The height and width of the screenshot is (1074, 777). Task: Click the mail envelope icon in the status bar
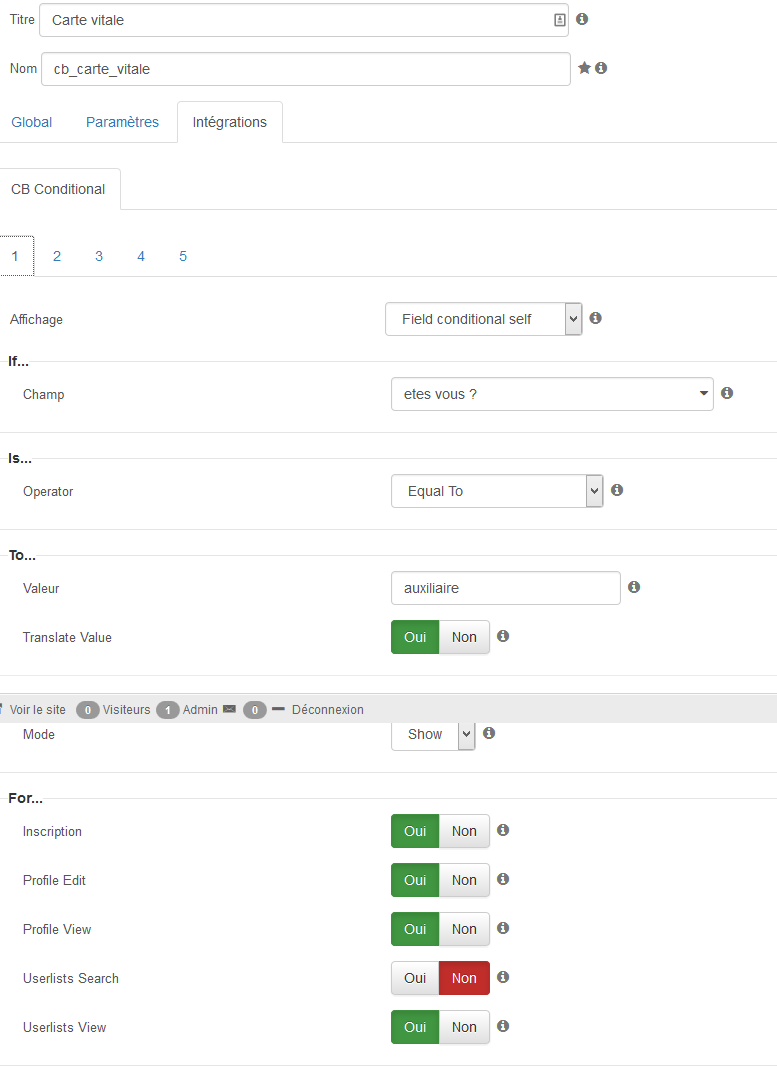point(230,709)
